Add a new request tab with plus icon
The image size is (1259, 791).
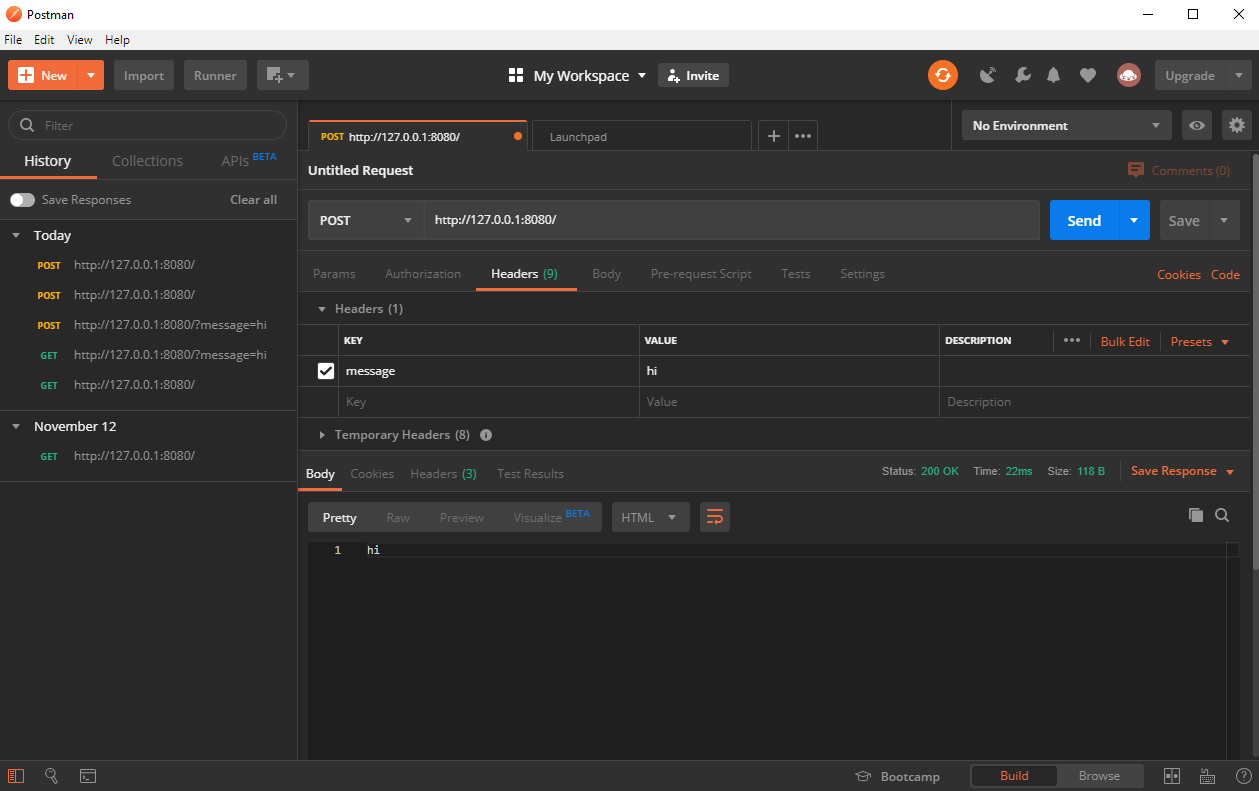click(773, 136)
